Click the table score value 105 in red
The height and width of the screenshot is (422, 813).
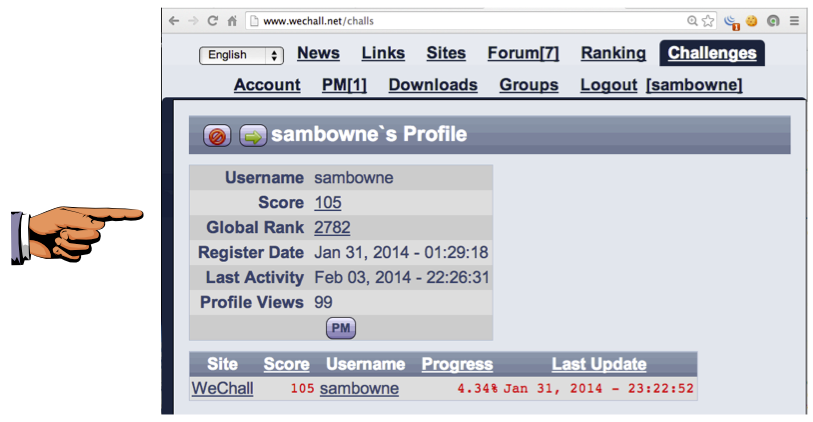[x=302, y=388]
